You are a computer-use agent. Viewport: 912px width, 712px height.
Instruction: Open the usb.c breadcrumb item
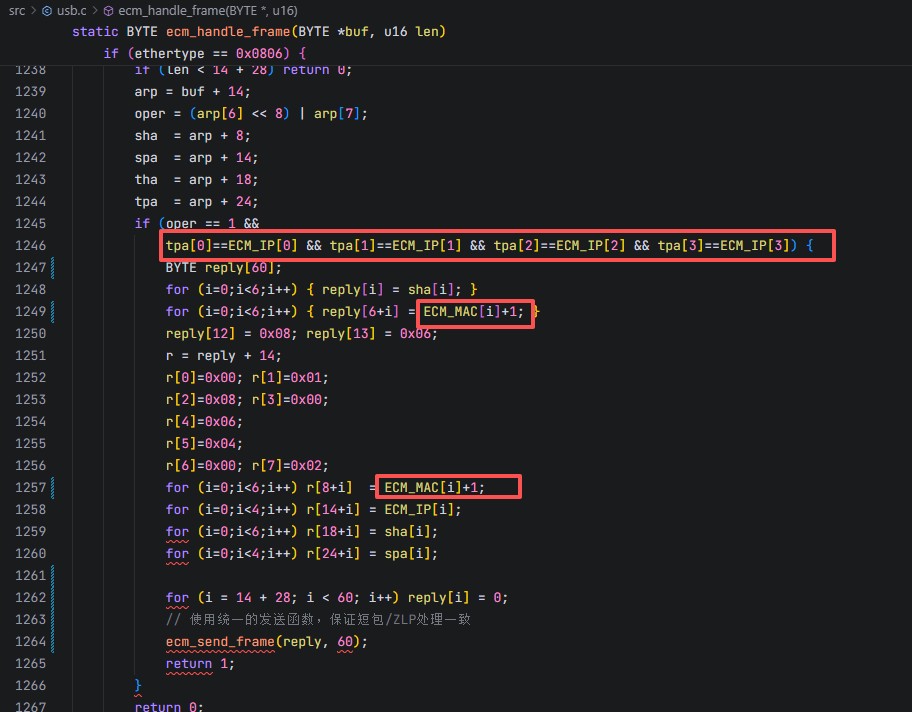(x=72, y=10)
